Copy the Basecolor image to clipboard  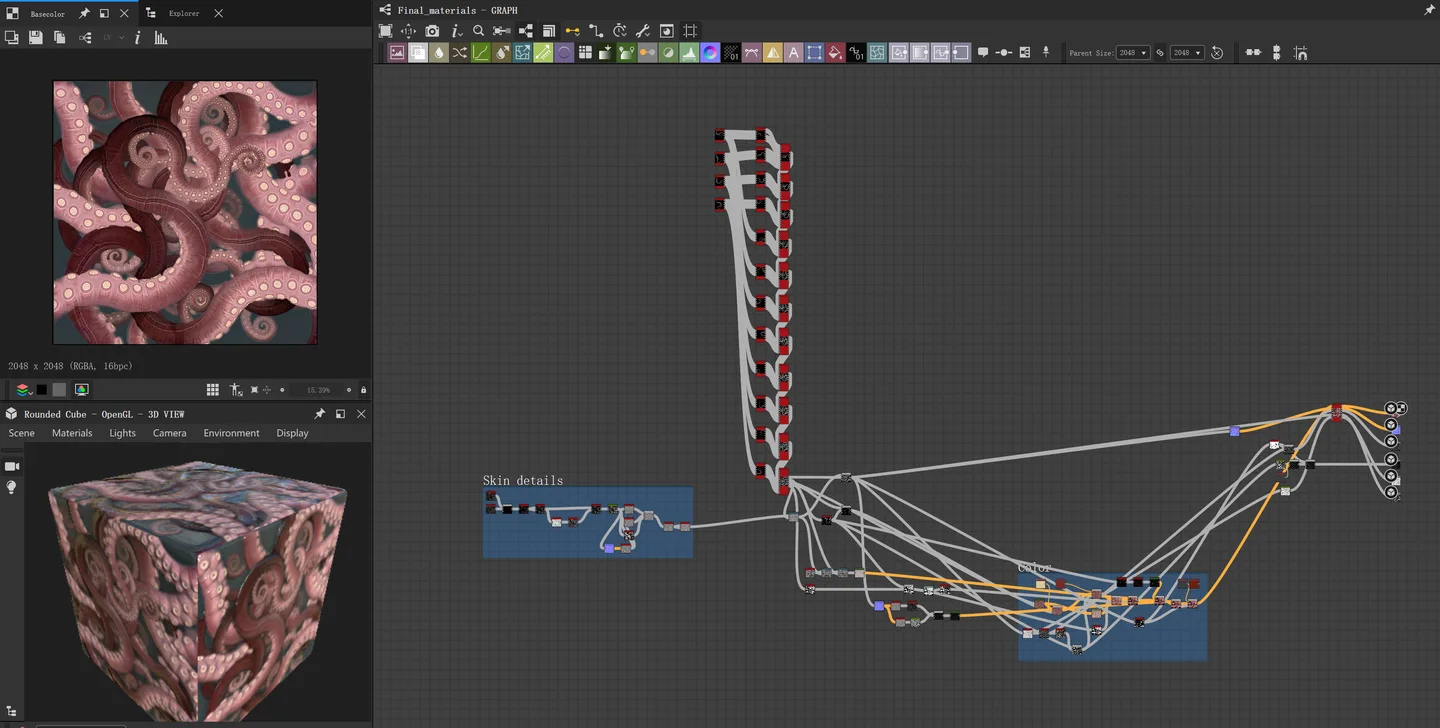tap(60, 38)
